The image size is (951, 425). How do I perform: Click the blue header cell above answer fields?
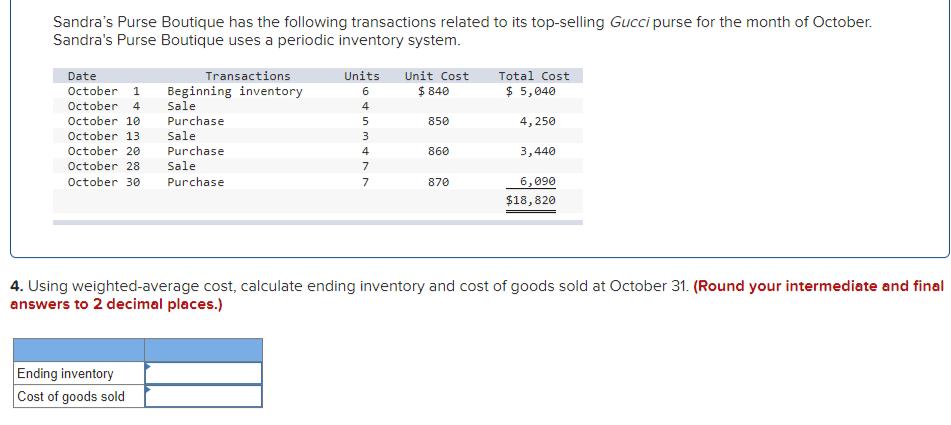click(x=204, y=349)
